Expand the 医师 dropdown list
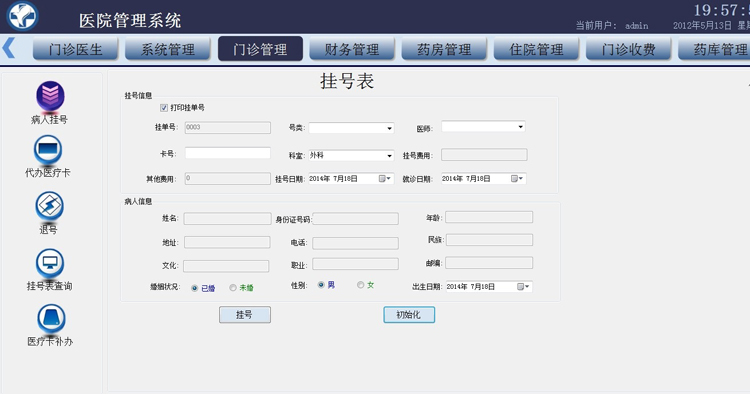This screenshot has width=750, height=394. tap(484, 127)
